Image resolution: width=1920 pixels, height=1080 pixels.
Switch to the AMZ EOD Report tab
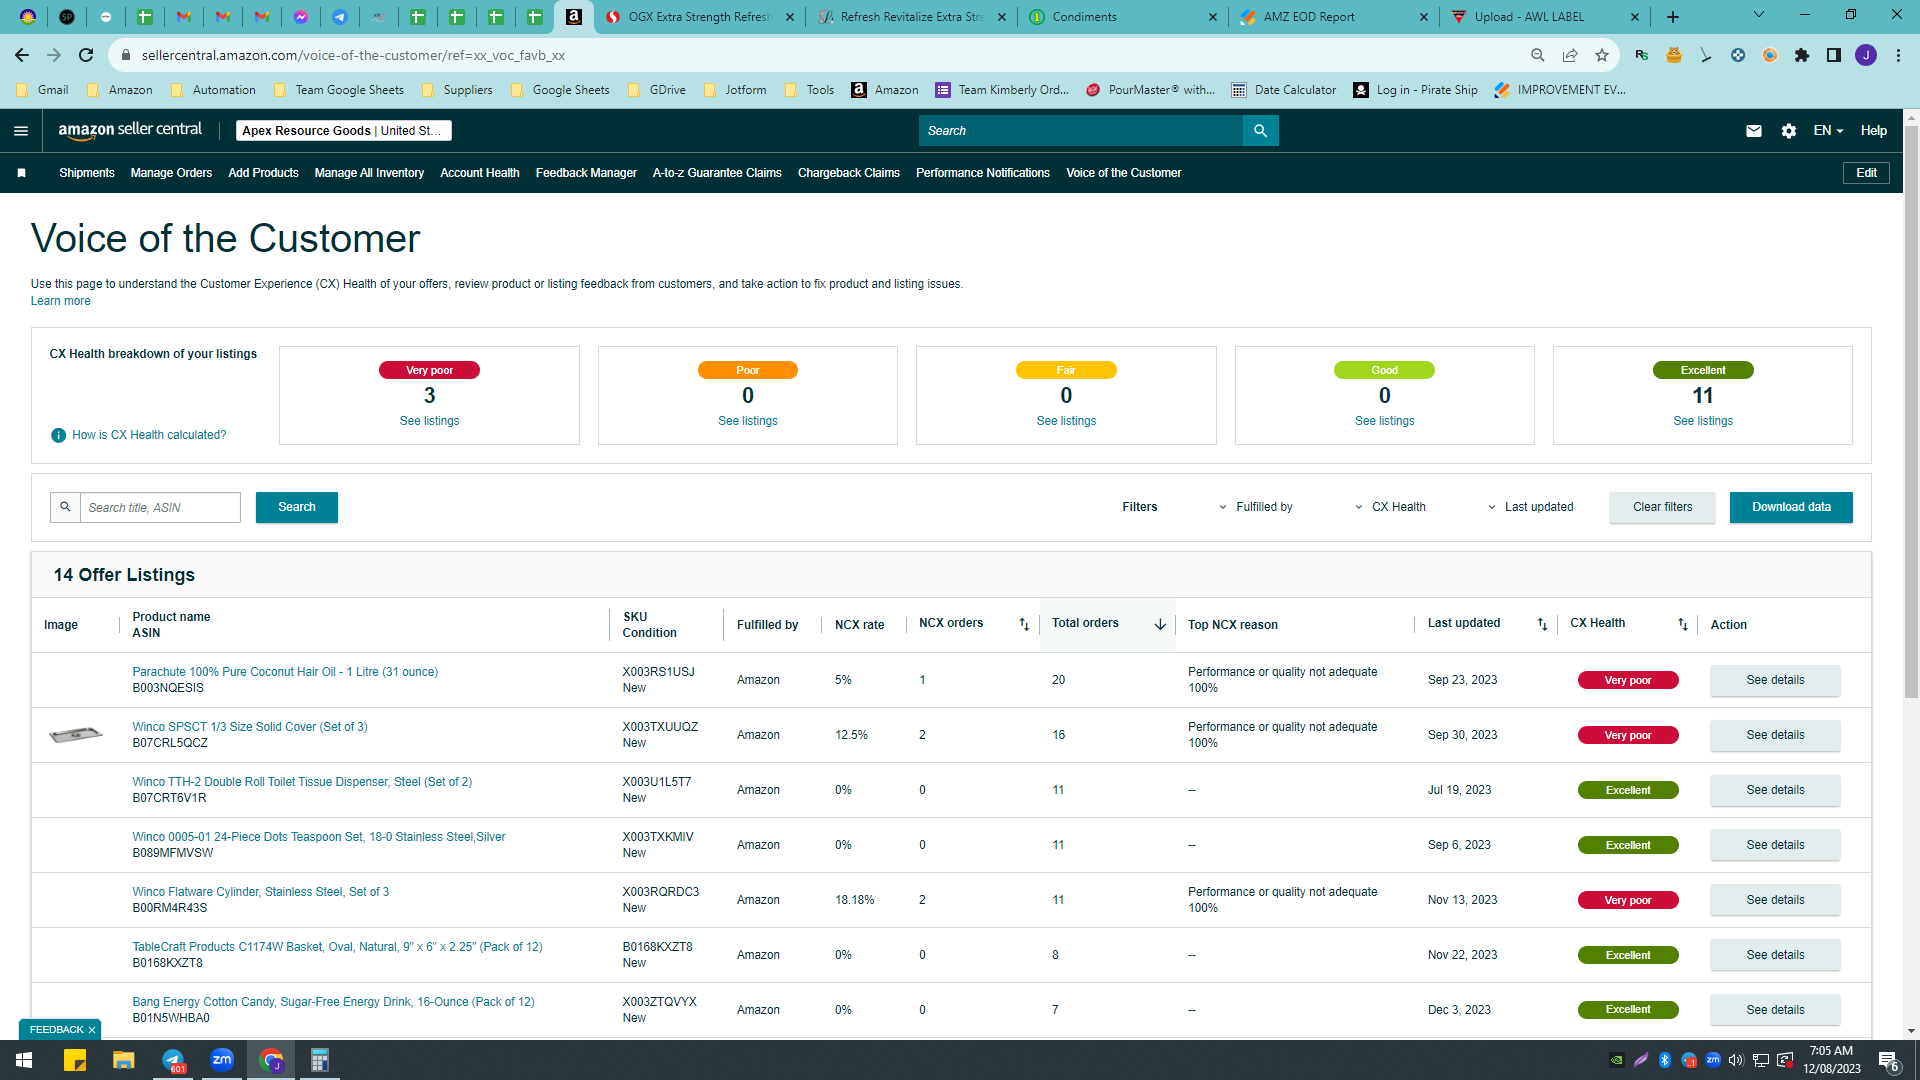pyautogui.click(x=1334, y=17)
